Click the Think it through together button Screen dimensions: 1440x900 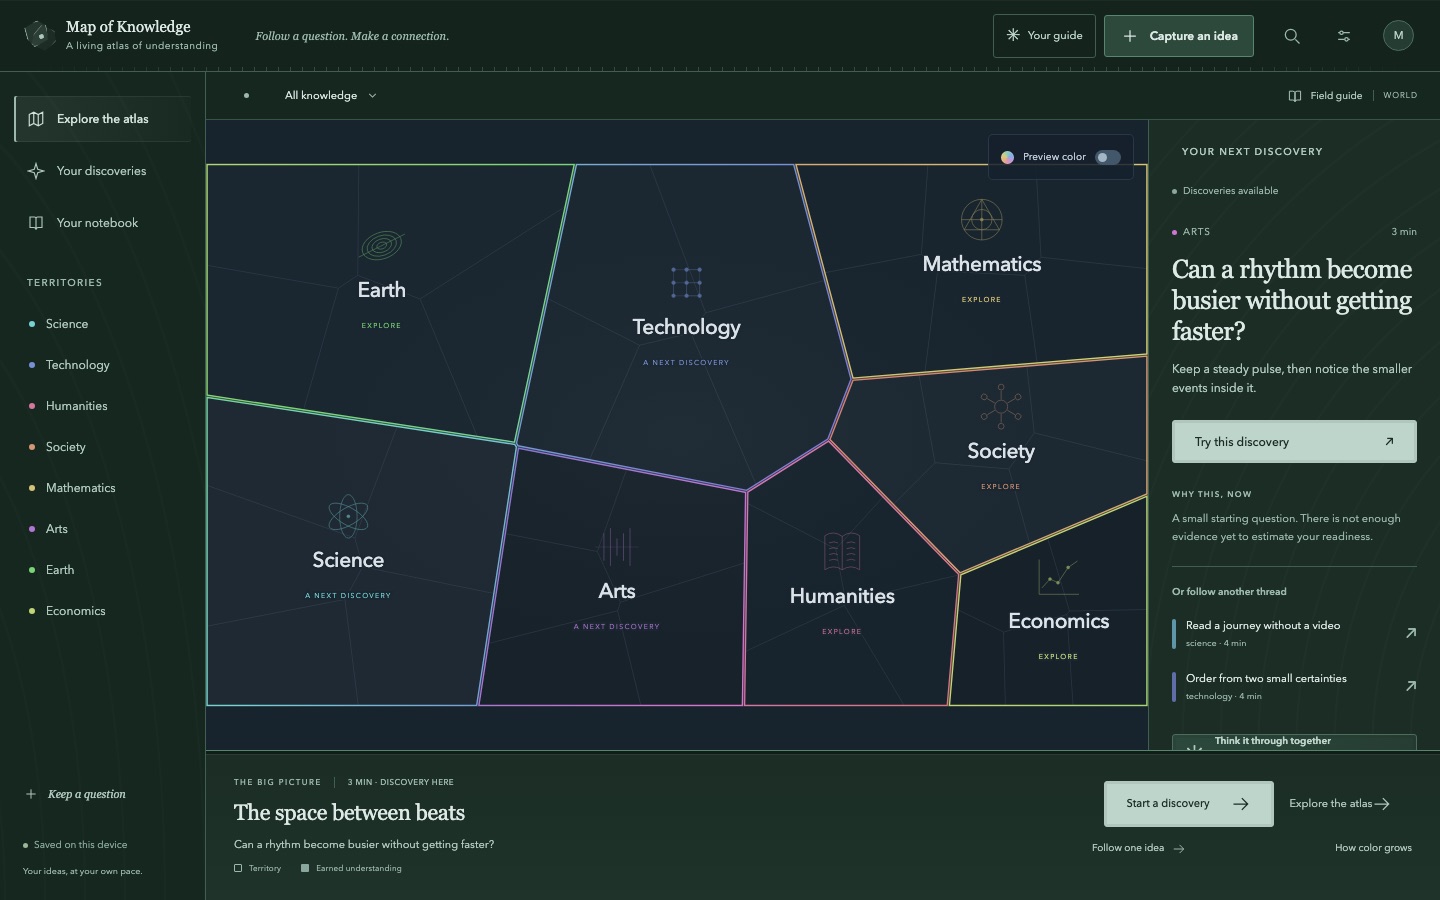1294,742
